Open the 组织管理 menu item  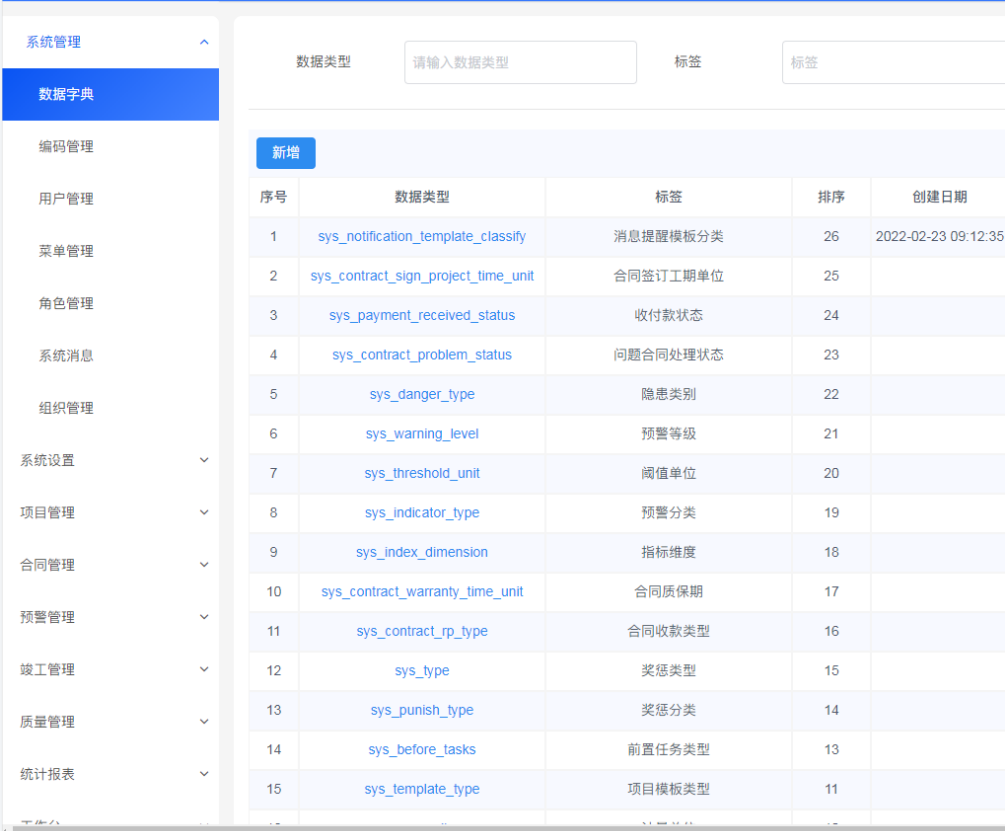[x=110, y=408]
